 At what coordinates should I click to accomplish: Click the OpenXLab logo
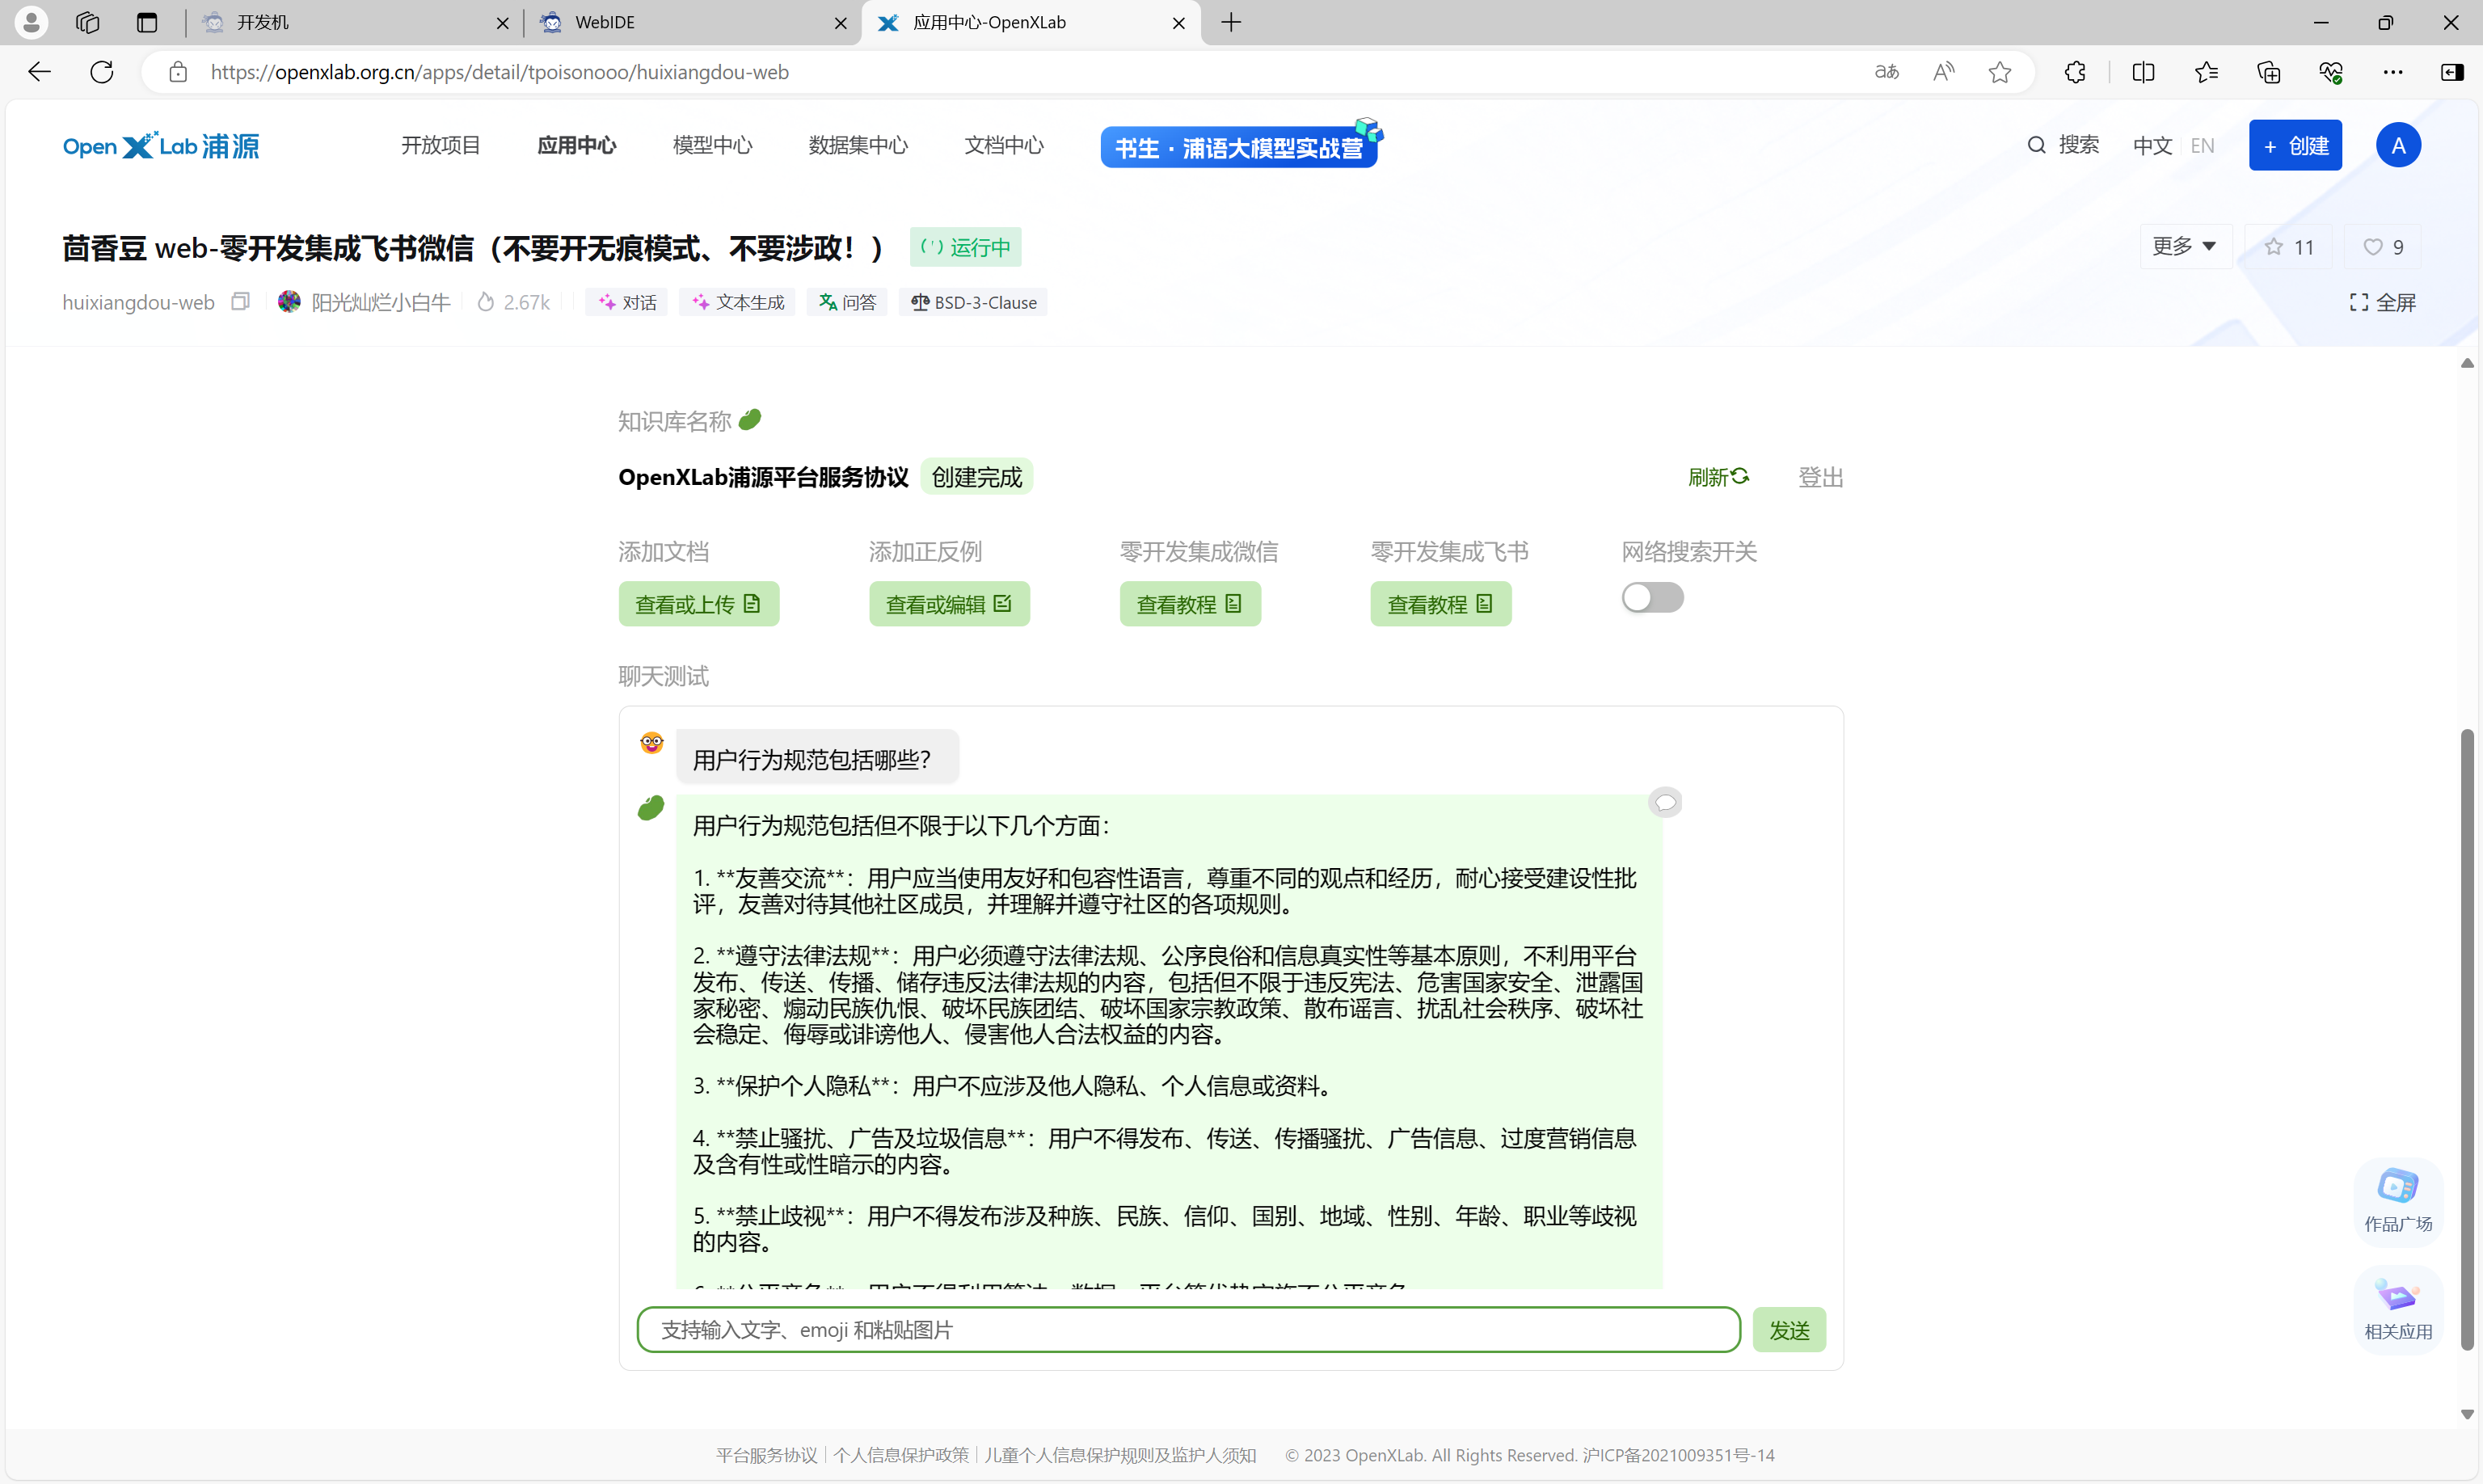point(161,146)
